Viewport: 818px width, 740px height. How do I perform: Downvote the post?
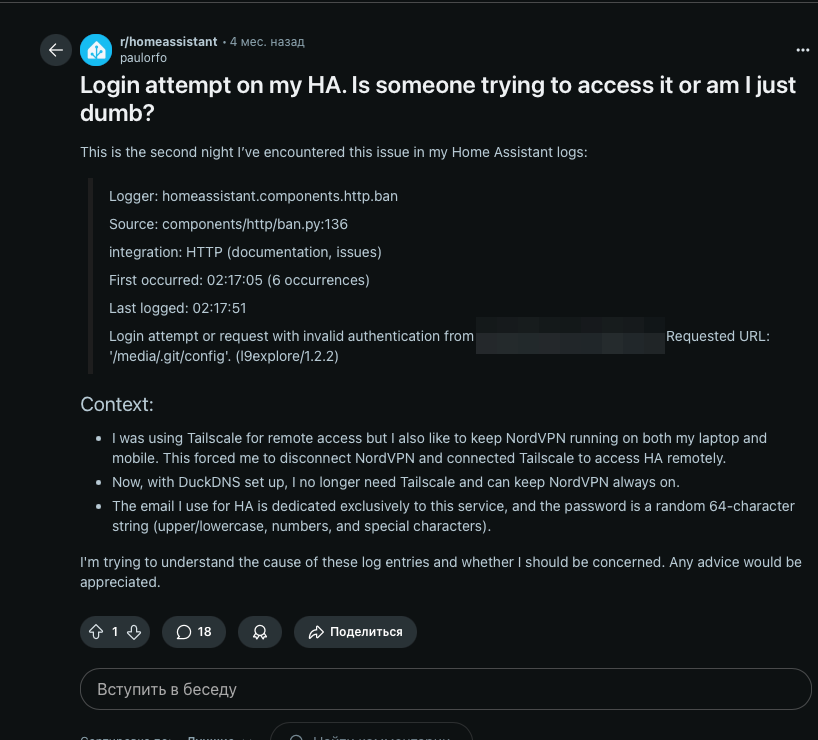coord(134,632)
